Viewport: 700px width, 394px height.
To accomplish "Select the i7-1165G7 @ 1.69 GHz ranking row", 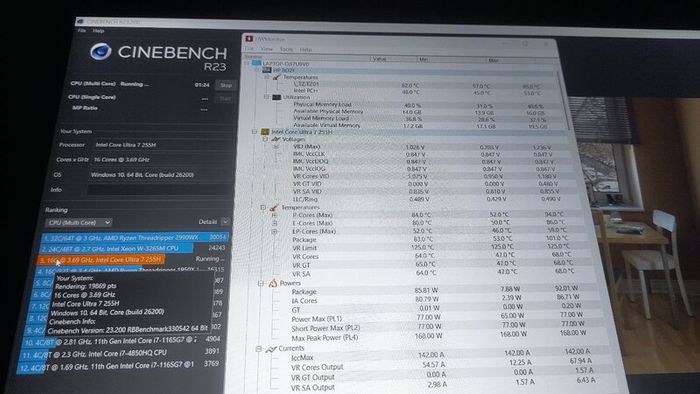I will point(118,365).
